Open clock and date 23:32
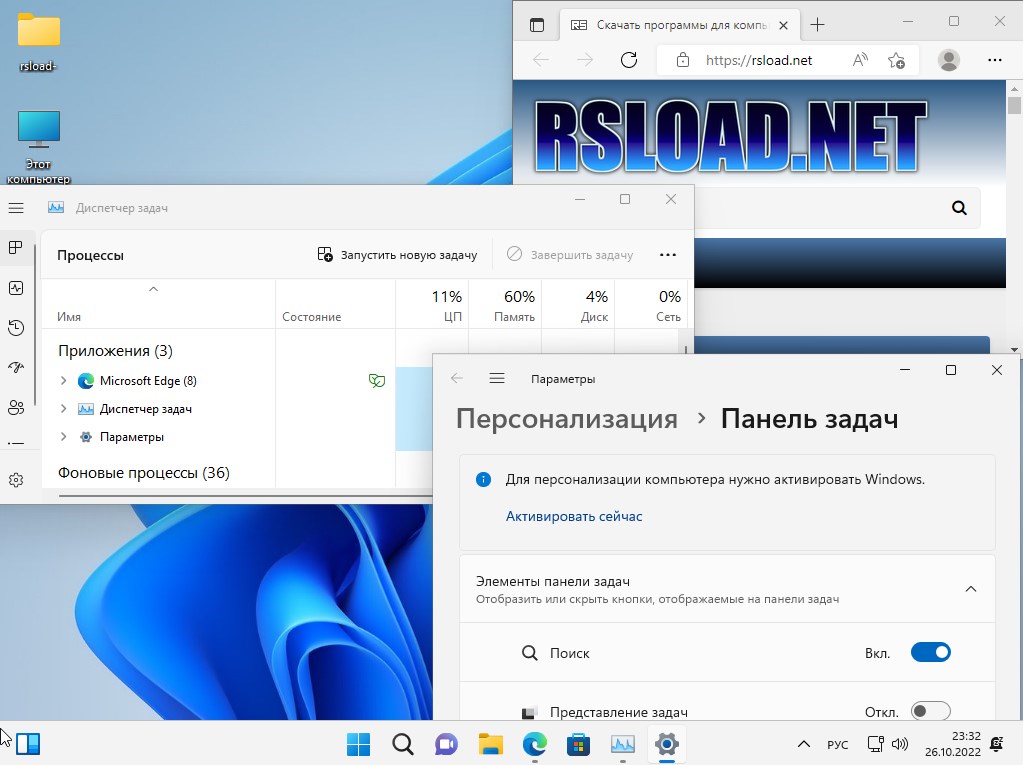1023x765 pixels. pos(953,743)
